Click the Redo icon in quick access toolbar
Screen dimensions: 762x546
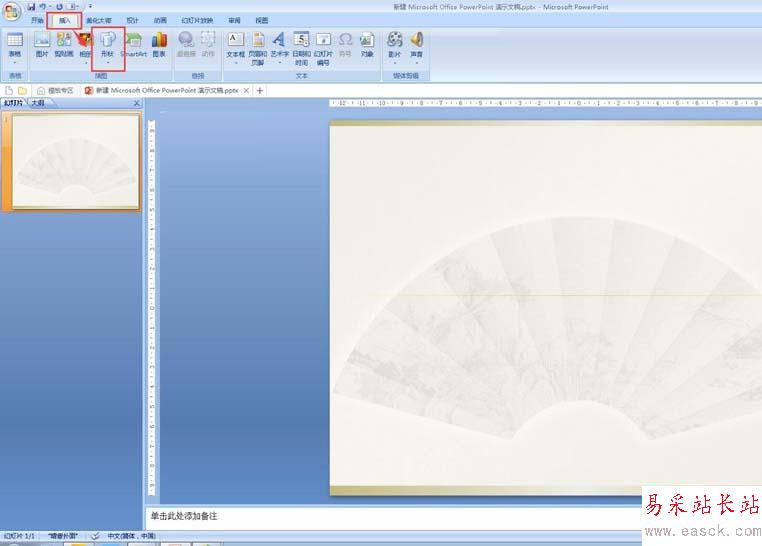(x=59, y=6)
